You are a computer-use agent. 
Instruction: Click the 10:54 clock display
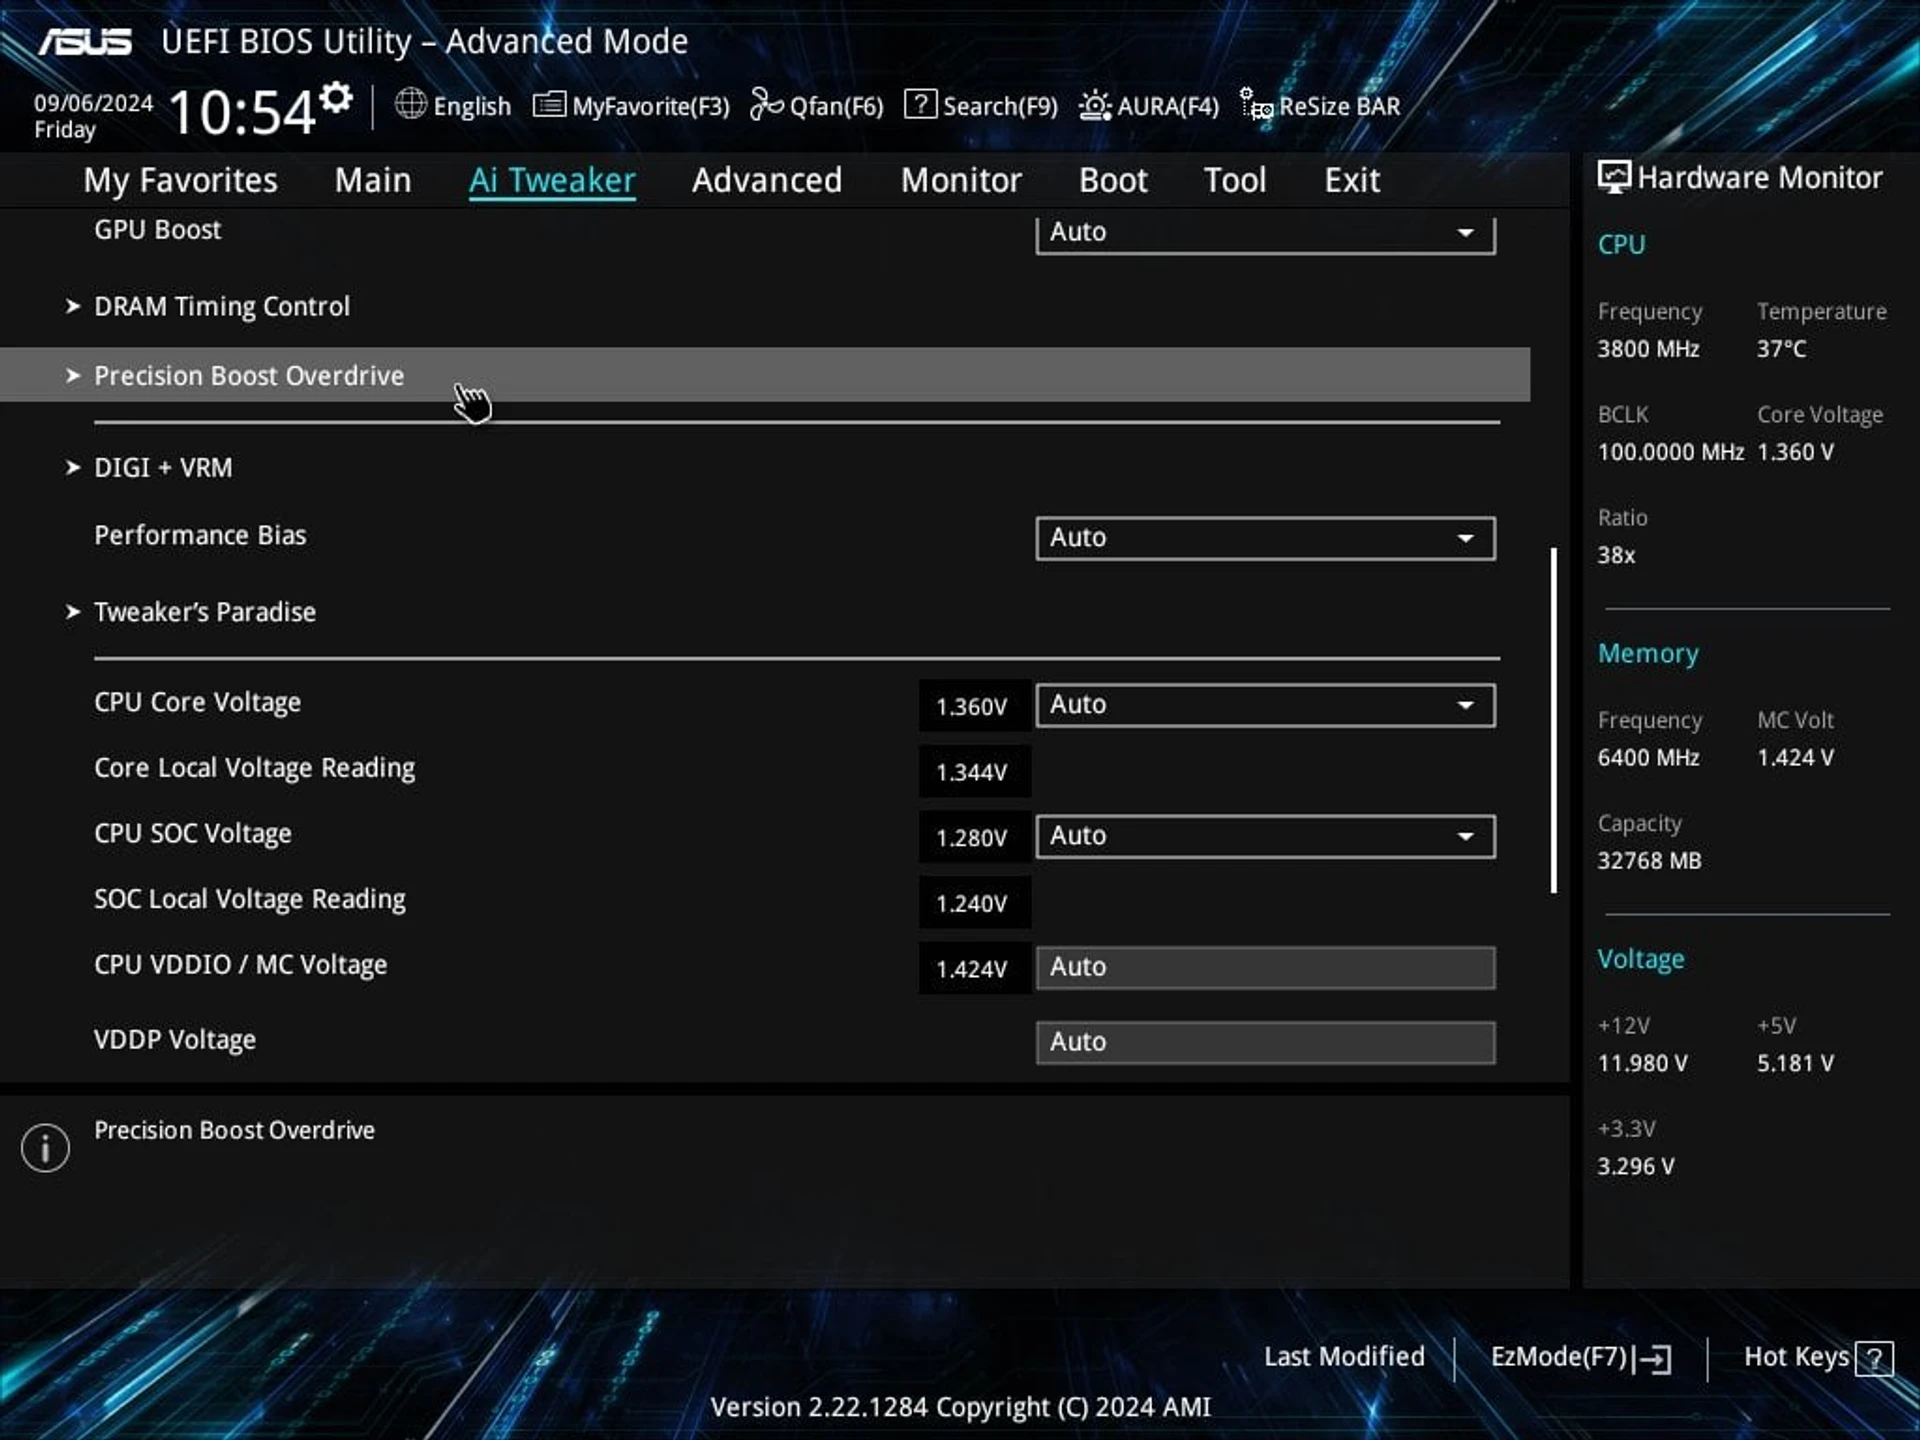click(242, 112)
